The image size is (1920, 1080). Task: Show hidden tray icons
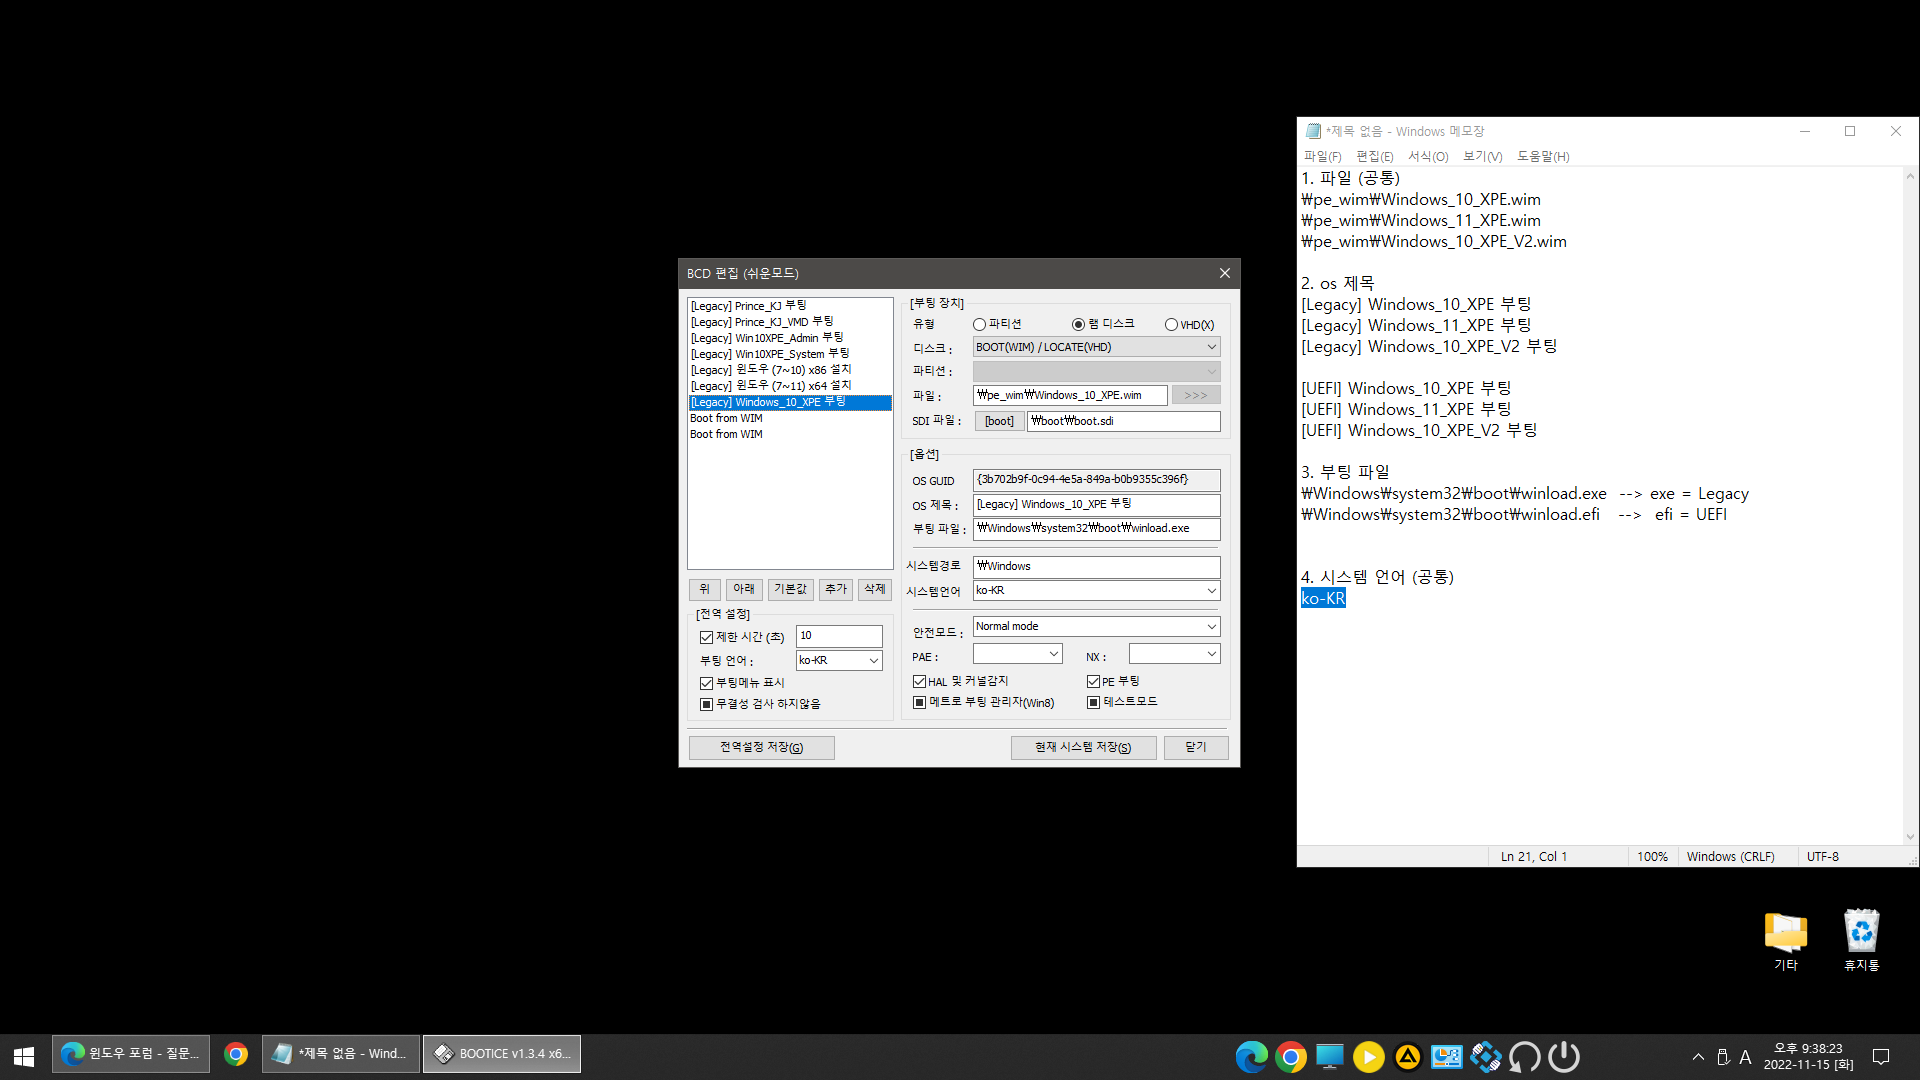(1698, 1057)
